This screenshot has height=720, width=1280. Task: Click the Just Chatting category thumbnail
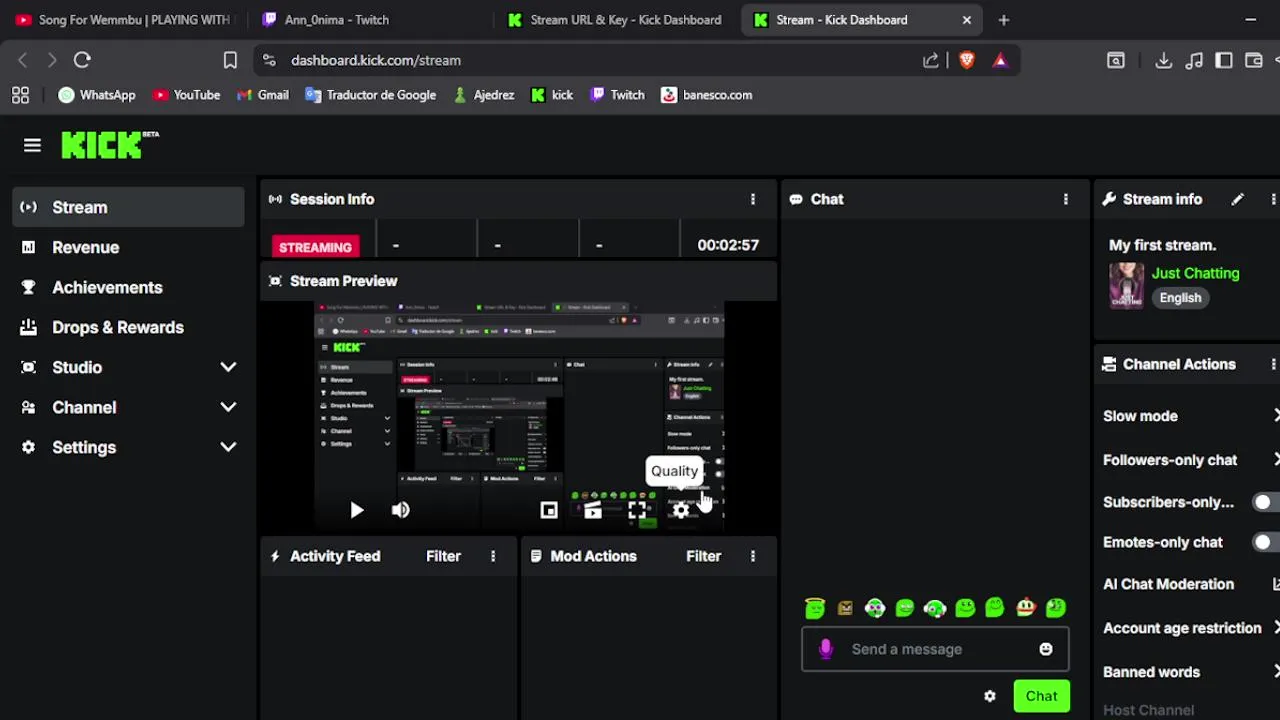[x=1126, y=285]
